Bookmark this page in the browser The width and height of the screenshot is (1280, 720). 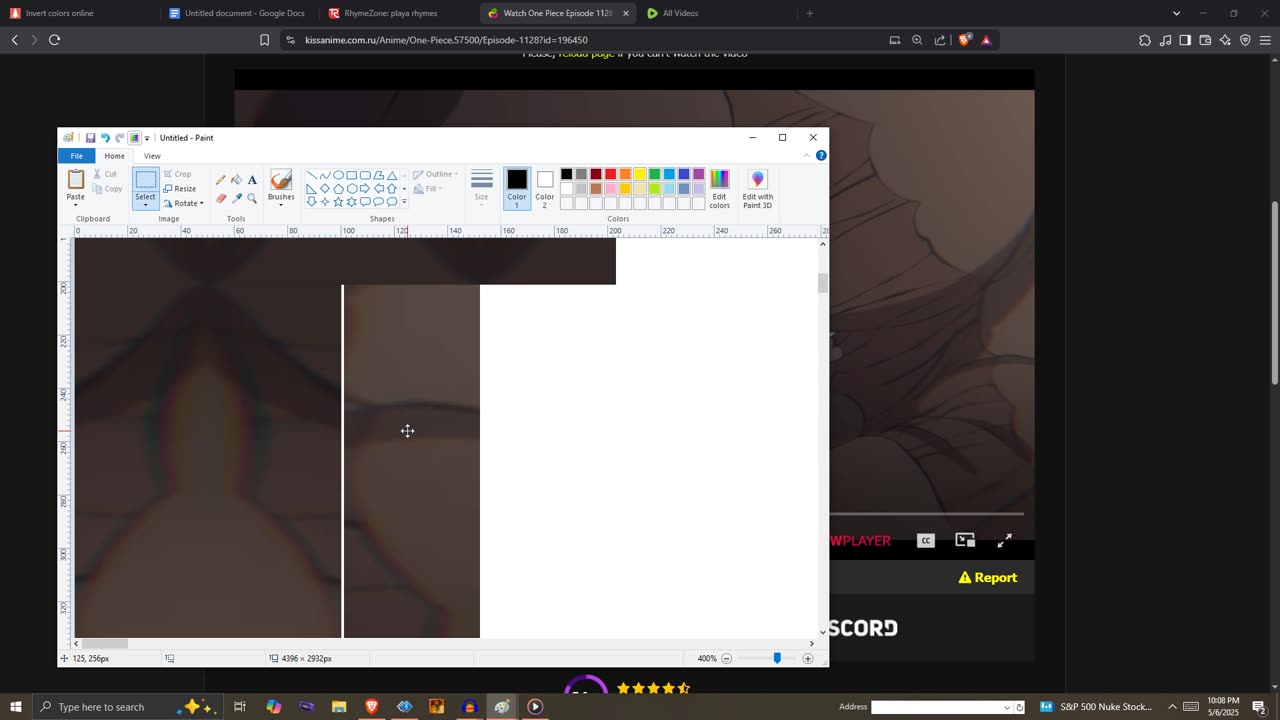tap(264, 40)
